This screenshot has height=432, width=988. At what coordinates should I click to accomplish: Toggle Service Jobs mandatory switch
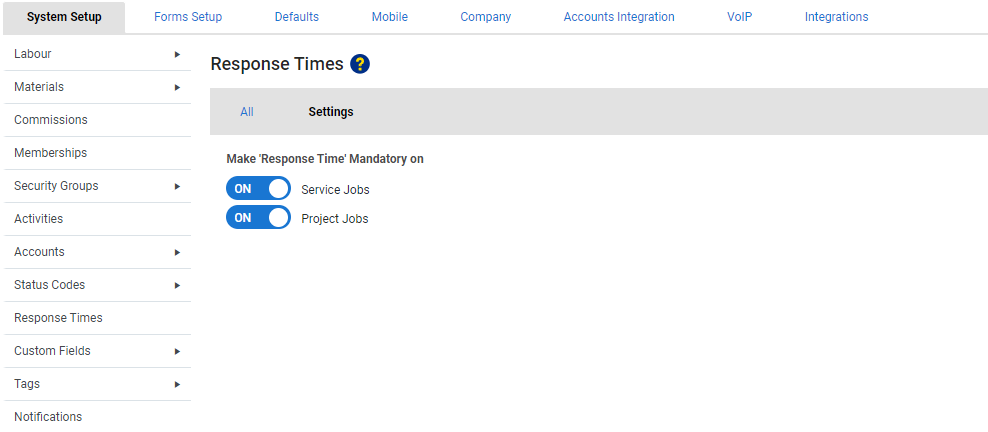coord(258,188)
